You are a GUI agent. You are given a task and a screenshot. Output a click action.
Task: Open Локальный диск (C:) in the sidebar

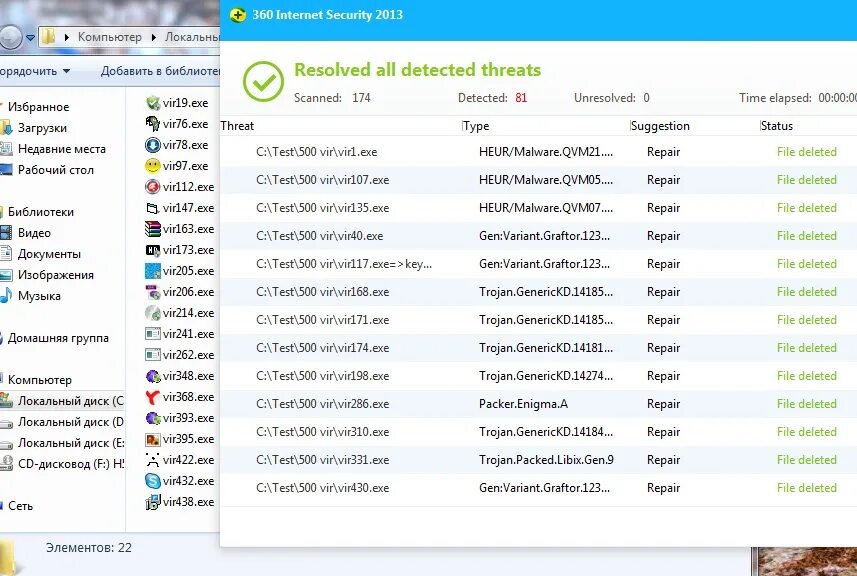point(70,401)
